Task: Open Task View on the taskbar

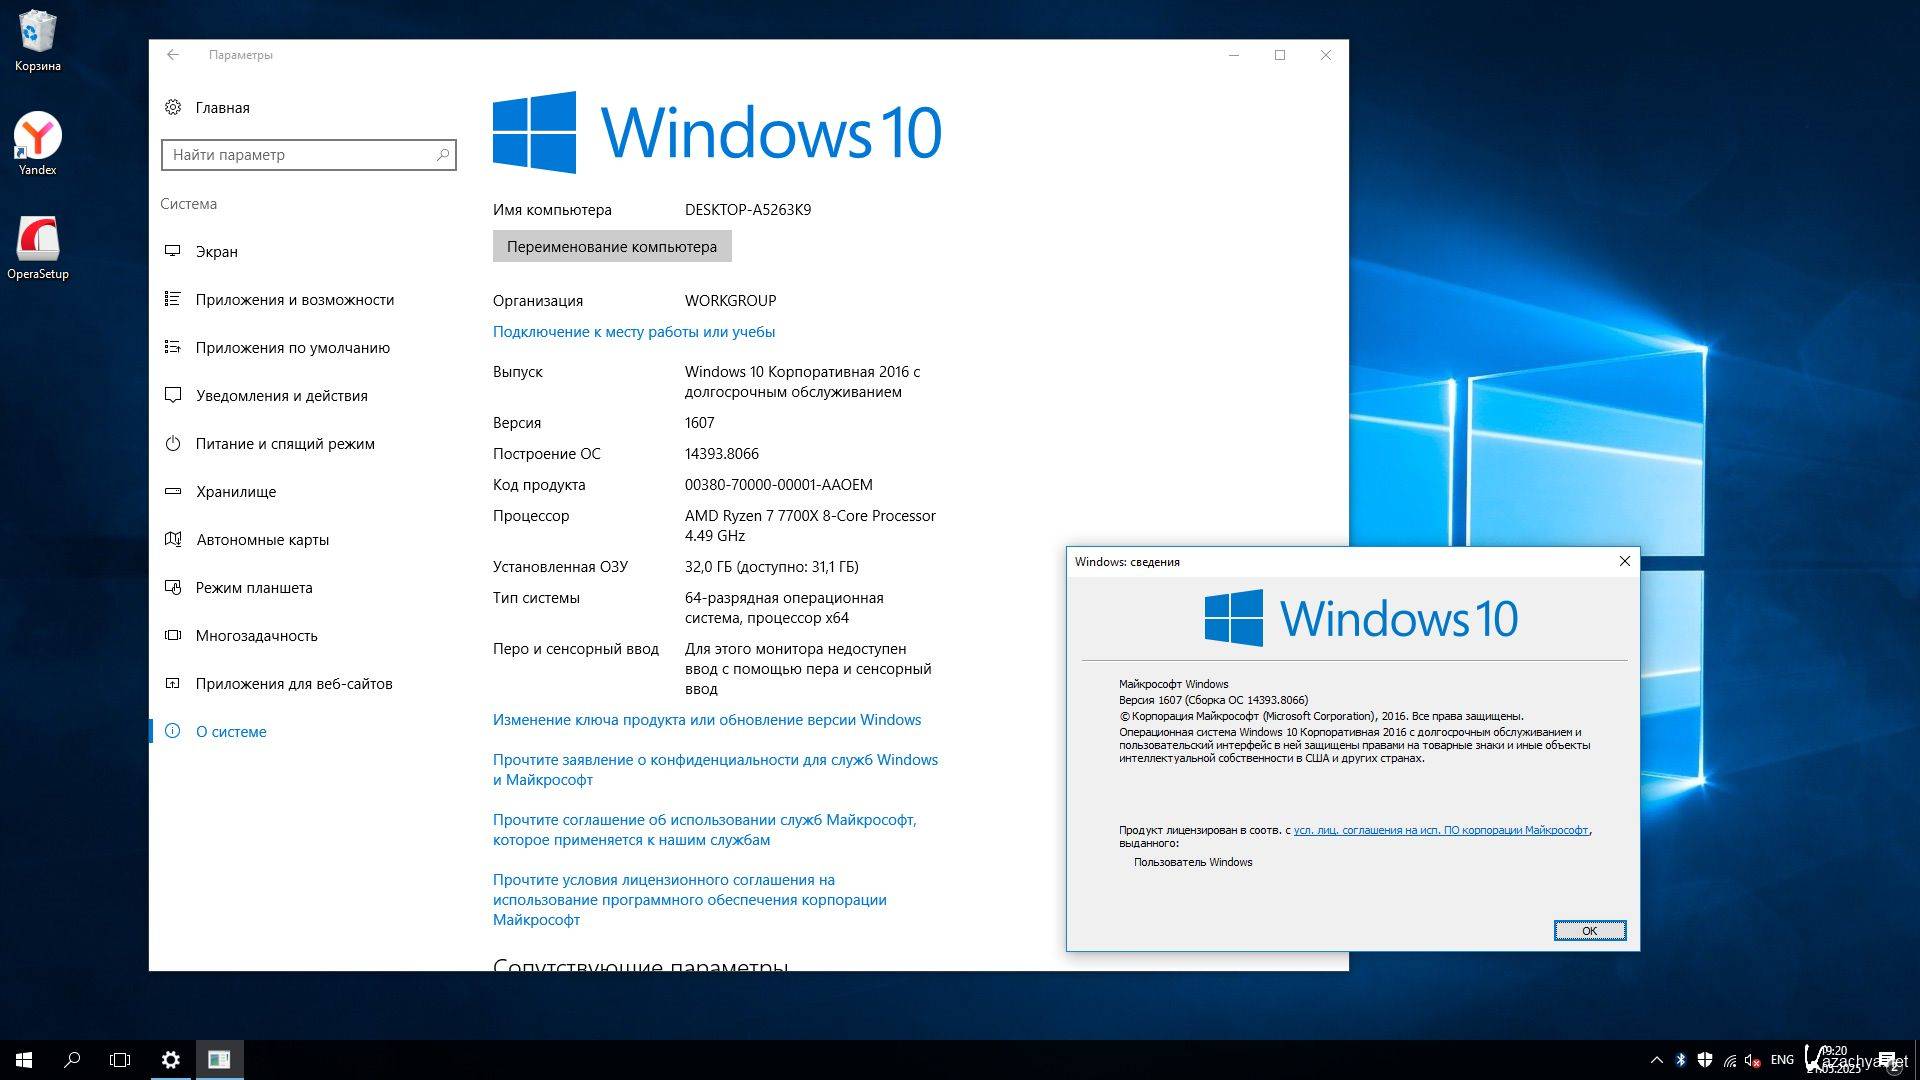Action: click(x=120, y=1060)
